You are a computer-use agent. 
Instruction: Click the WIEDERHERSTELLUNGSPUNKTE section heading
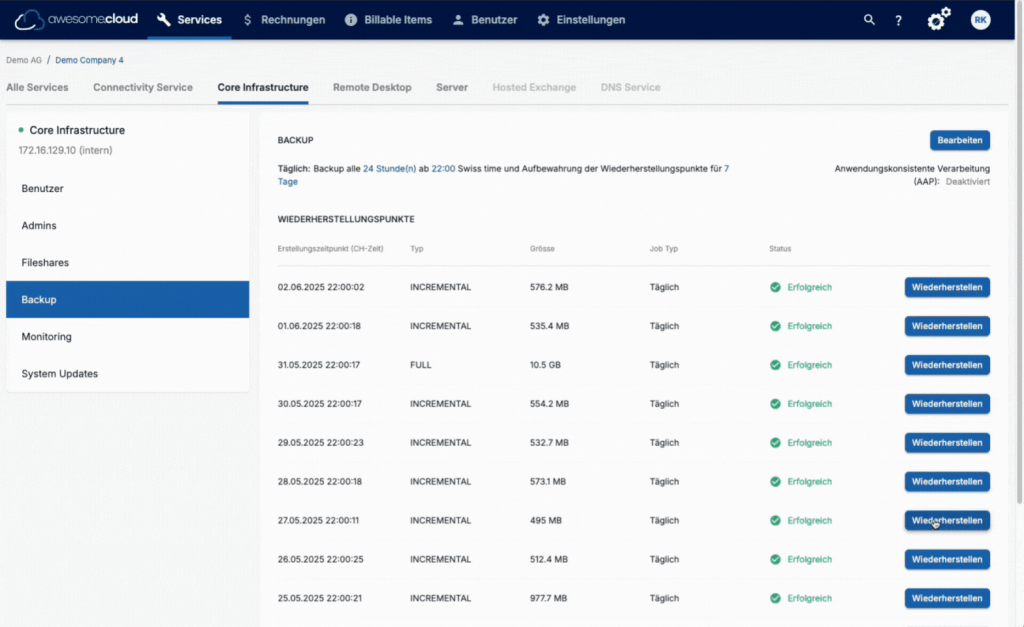click(346, 219)
